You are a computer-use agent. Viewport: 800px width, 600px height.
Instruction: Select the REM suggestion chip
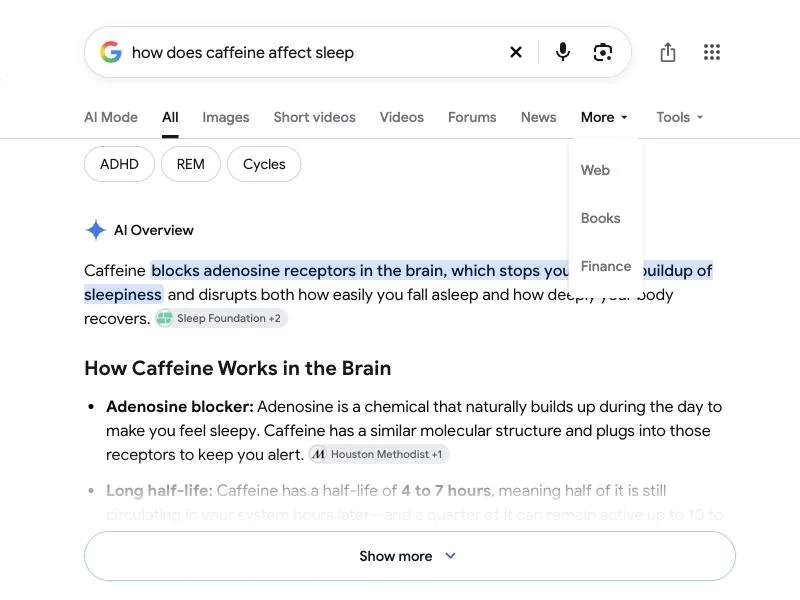click(191, 164)
